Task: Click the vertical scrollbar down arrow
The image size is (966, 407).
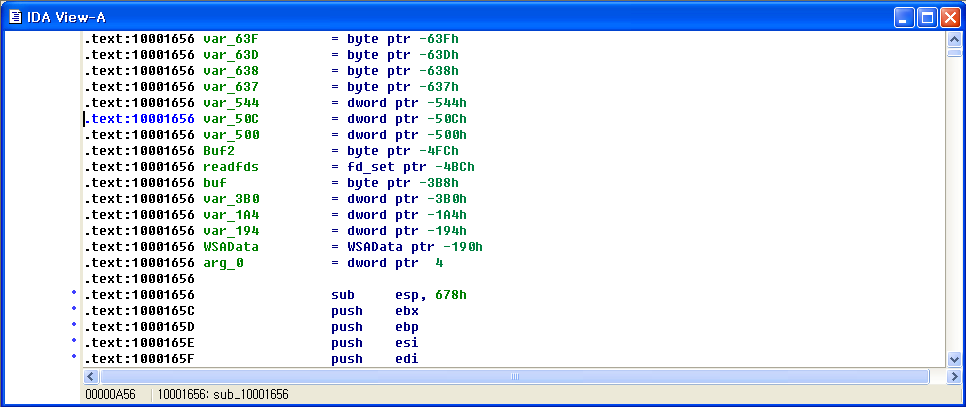Action: [954, 360]
